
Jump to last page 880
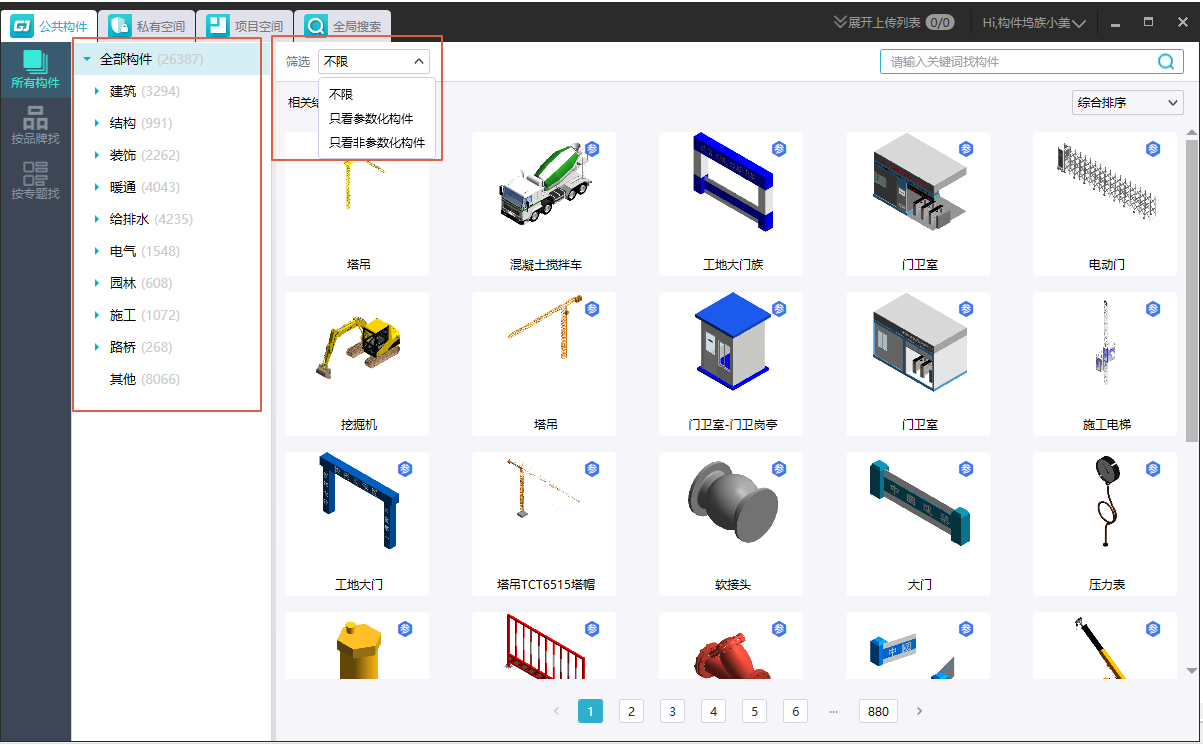878,711
